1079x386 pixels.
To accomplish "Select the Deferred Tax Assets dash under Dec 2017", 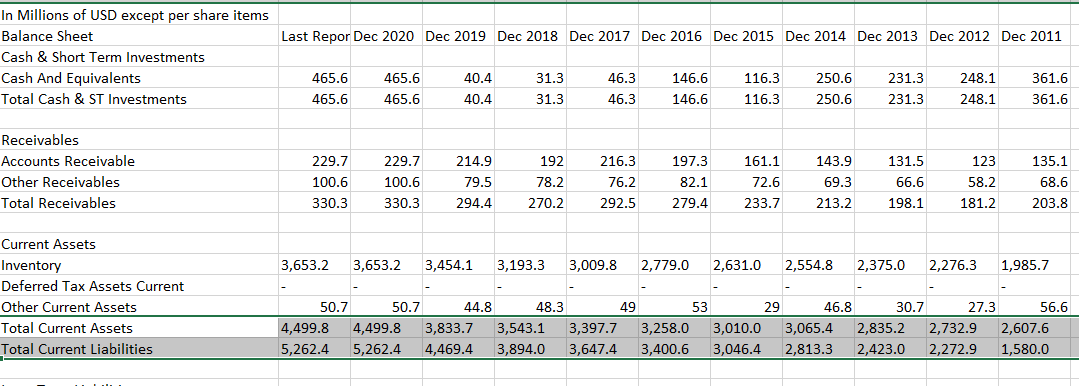I will coord(602,286).
